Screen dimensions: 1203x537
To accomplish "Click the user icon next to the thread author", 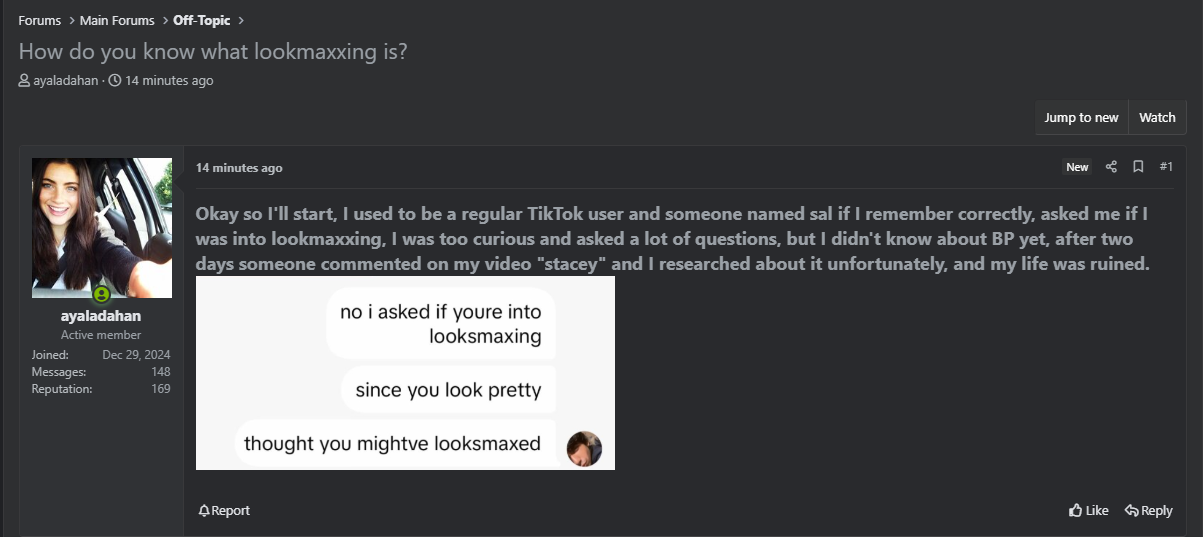I will point(24,80).
